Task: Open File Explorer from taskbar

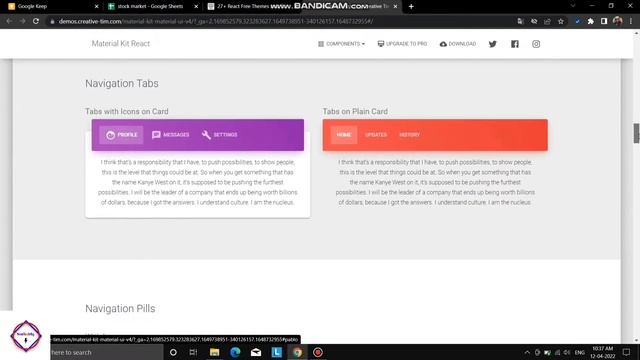Action: pyautogui.click(x=214, y=352)
